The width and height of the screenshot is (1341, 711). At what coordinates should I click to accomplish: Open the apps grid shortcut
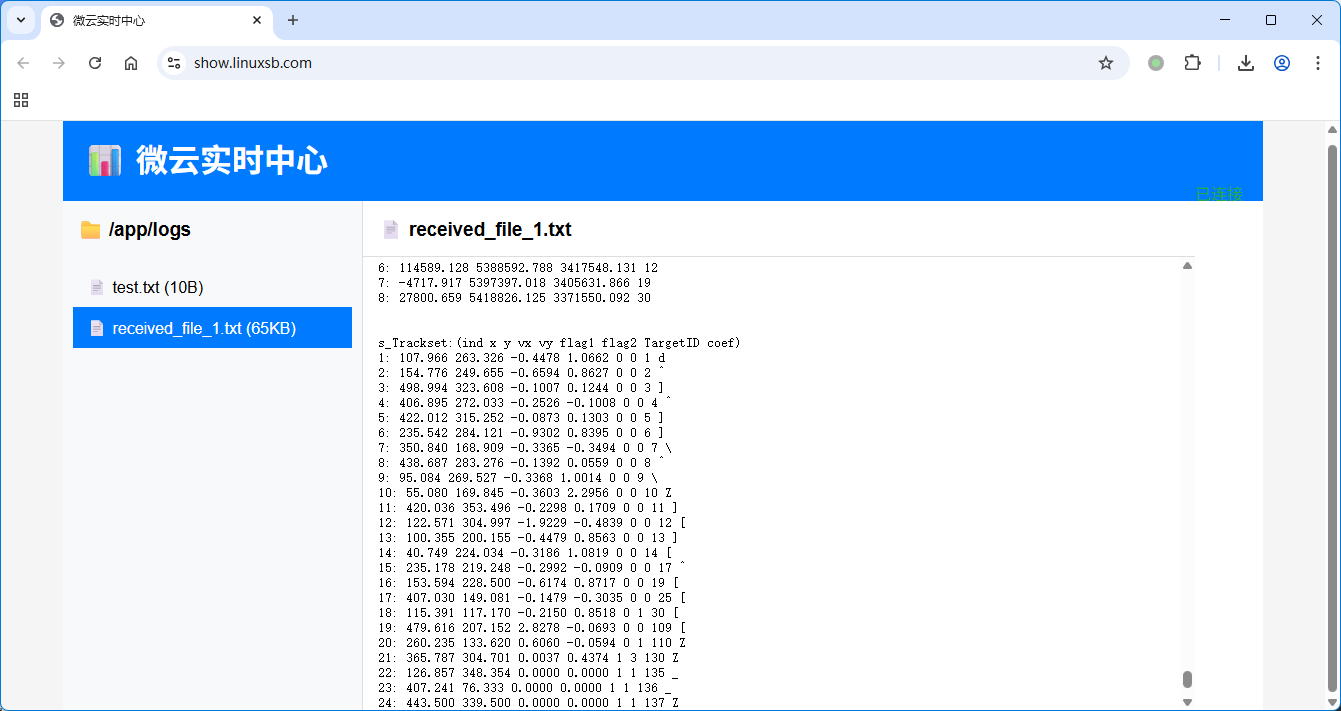pos(21,100)
